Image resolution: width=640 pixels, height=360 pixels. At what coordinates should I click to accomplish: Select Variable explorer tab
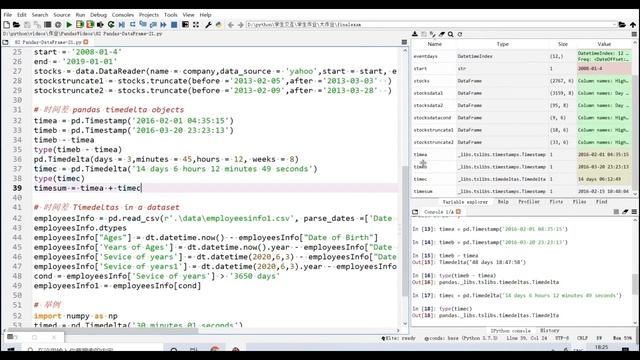465,202
